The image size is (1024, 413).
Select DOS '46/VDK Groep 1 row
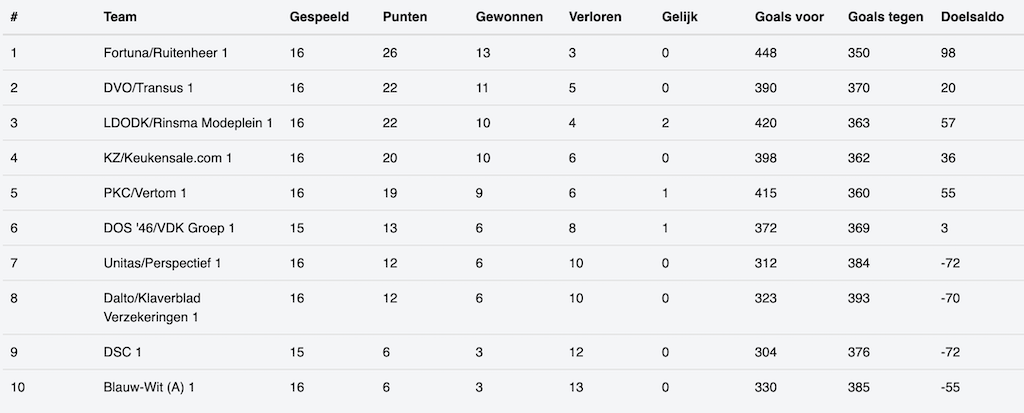[x=169, y=228]
